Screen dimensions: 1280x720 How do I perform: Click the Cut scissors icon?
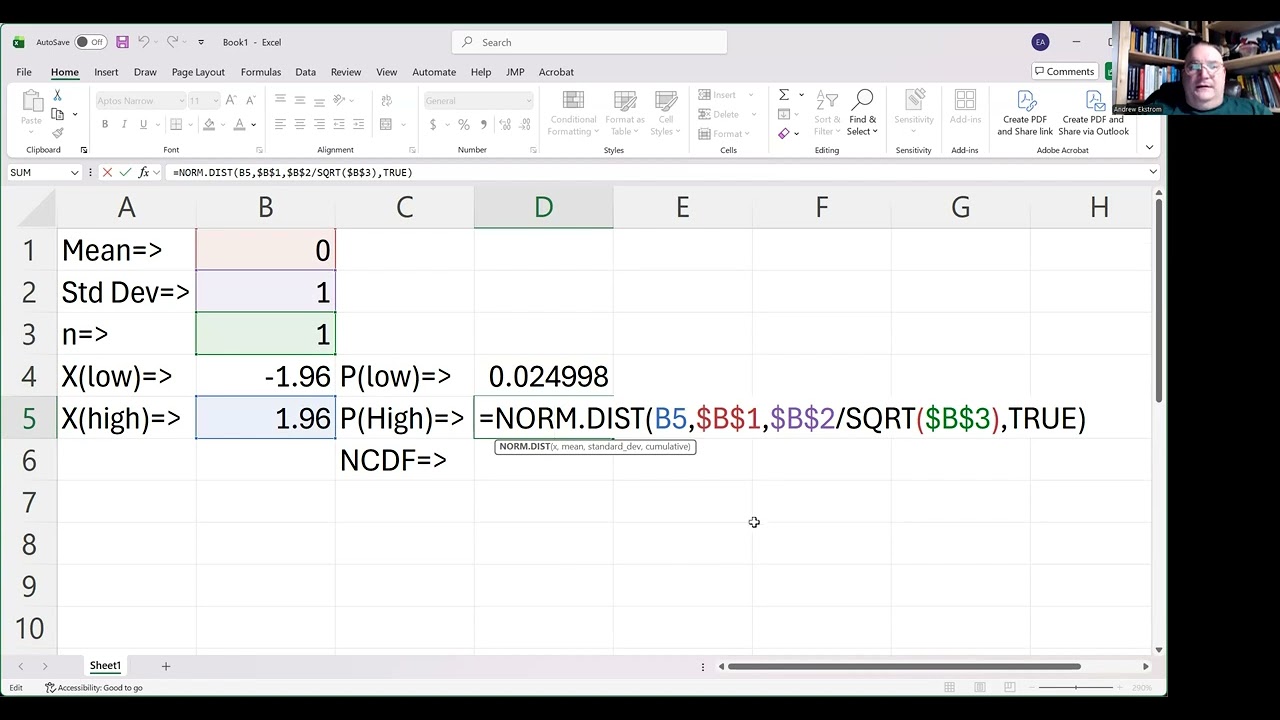[x=57, y=95]
